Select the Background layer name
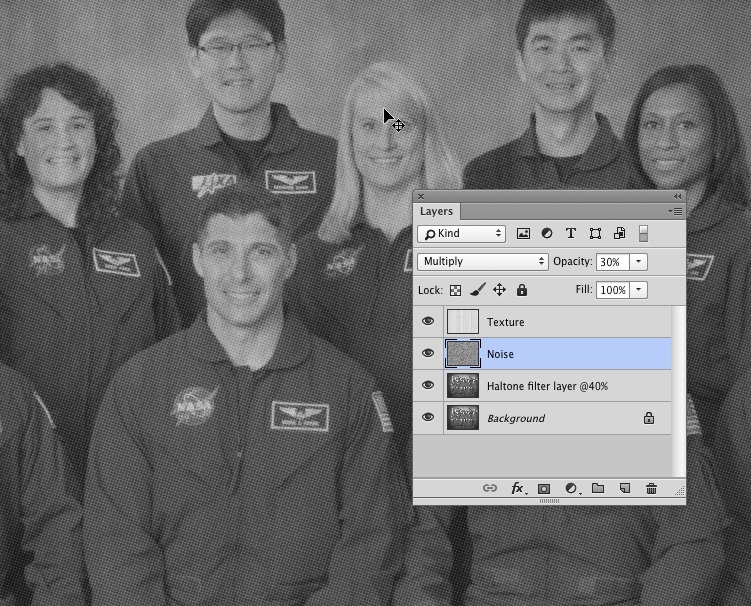 pos(516,418)
